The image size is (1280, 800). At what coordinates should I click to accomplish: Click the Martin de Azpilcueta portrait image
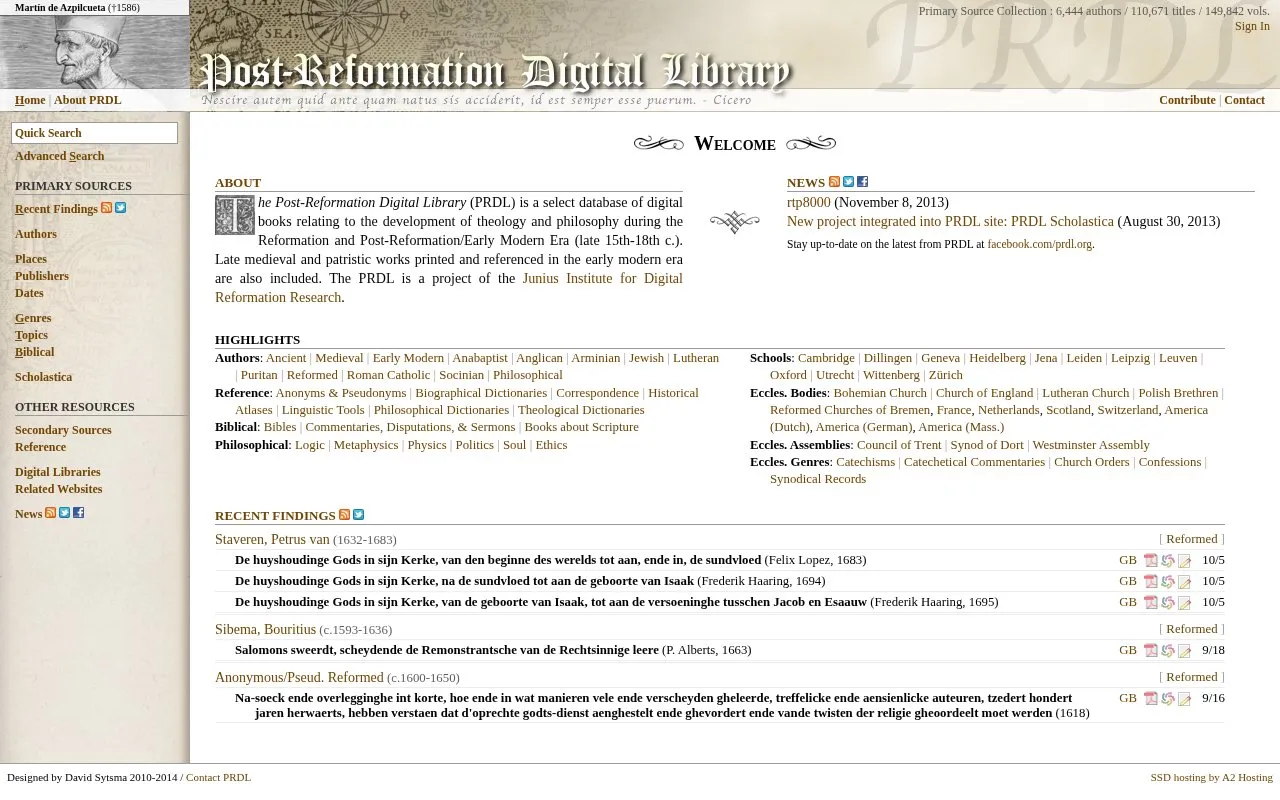pyautogui.click(x=94, y=52)
